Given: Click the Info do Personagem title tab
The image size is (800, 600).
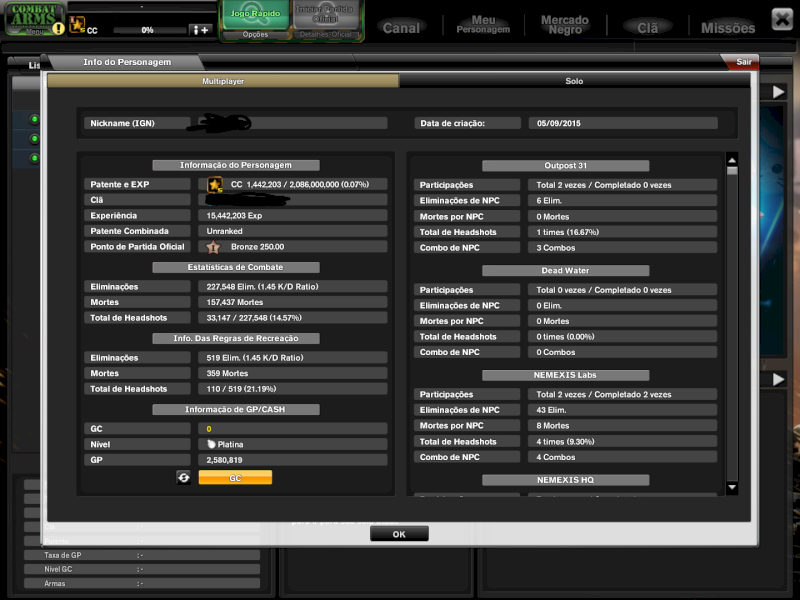Looking at the screenshot, I should click(127, 62).
